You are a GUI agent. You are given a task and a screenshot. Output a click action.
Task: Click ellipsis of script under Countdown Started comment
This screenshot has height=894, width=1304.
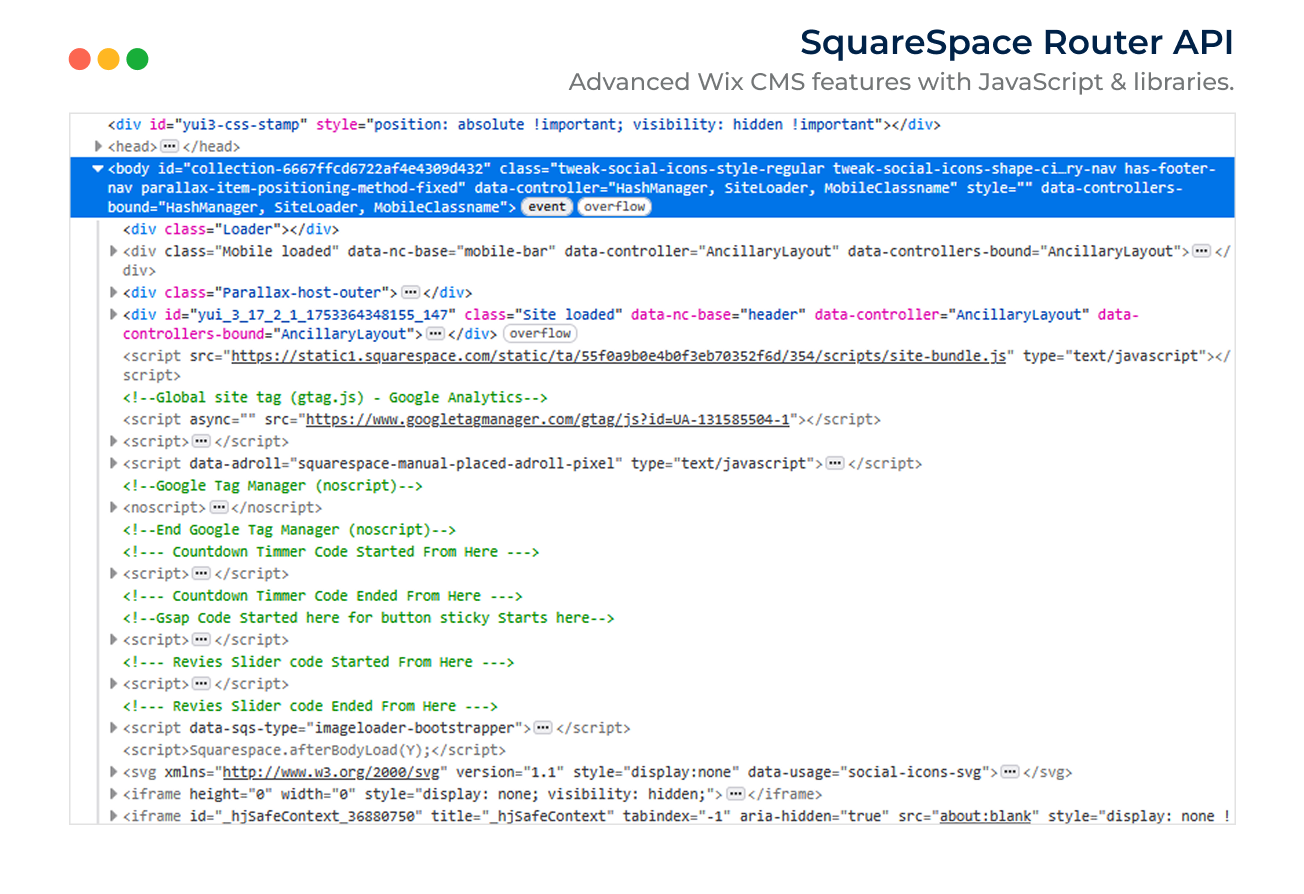click(x=201, y=573)
